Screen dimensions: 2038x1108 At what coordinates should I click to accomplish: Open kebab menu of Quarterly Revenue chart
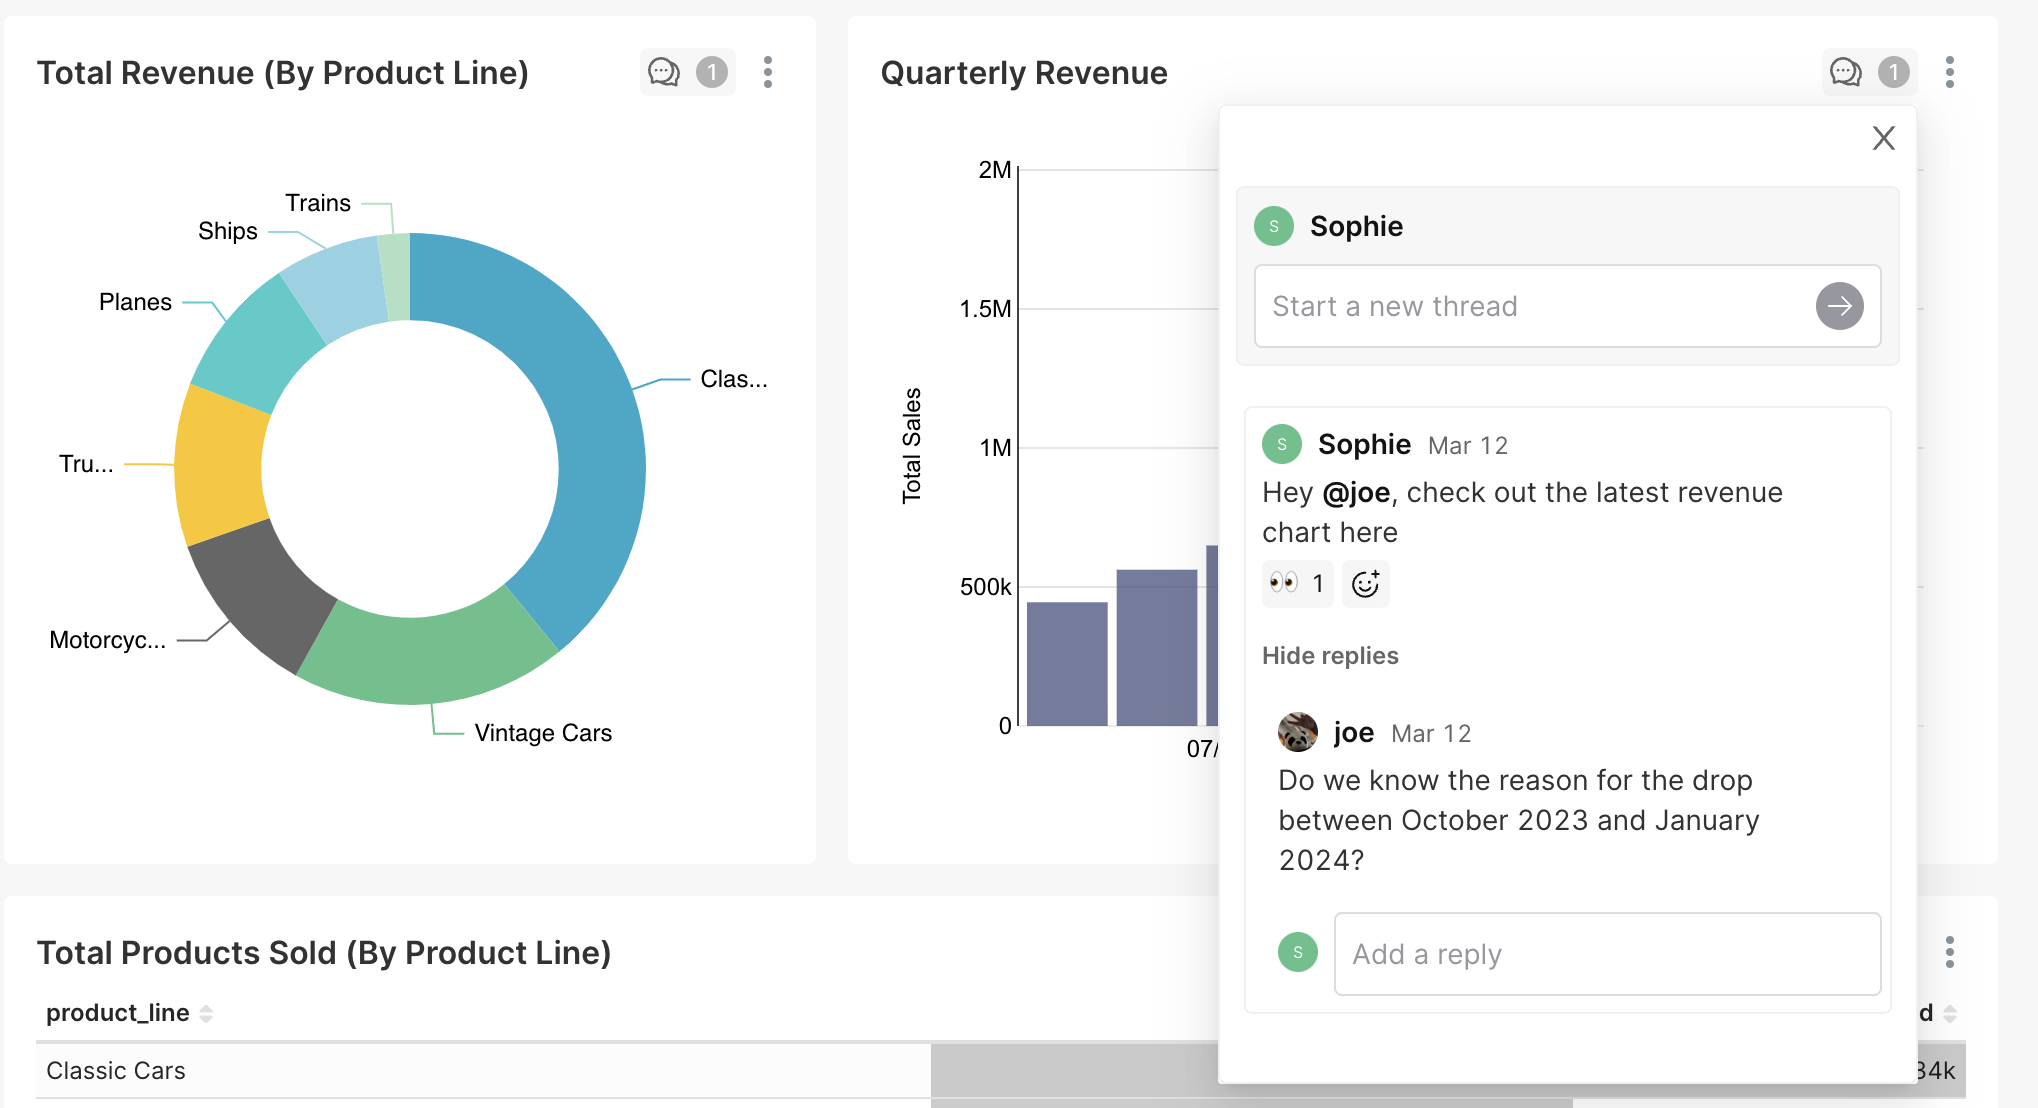(1950, 72)
